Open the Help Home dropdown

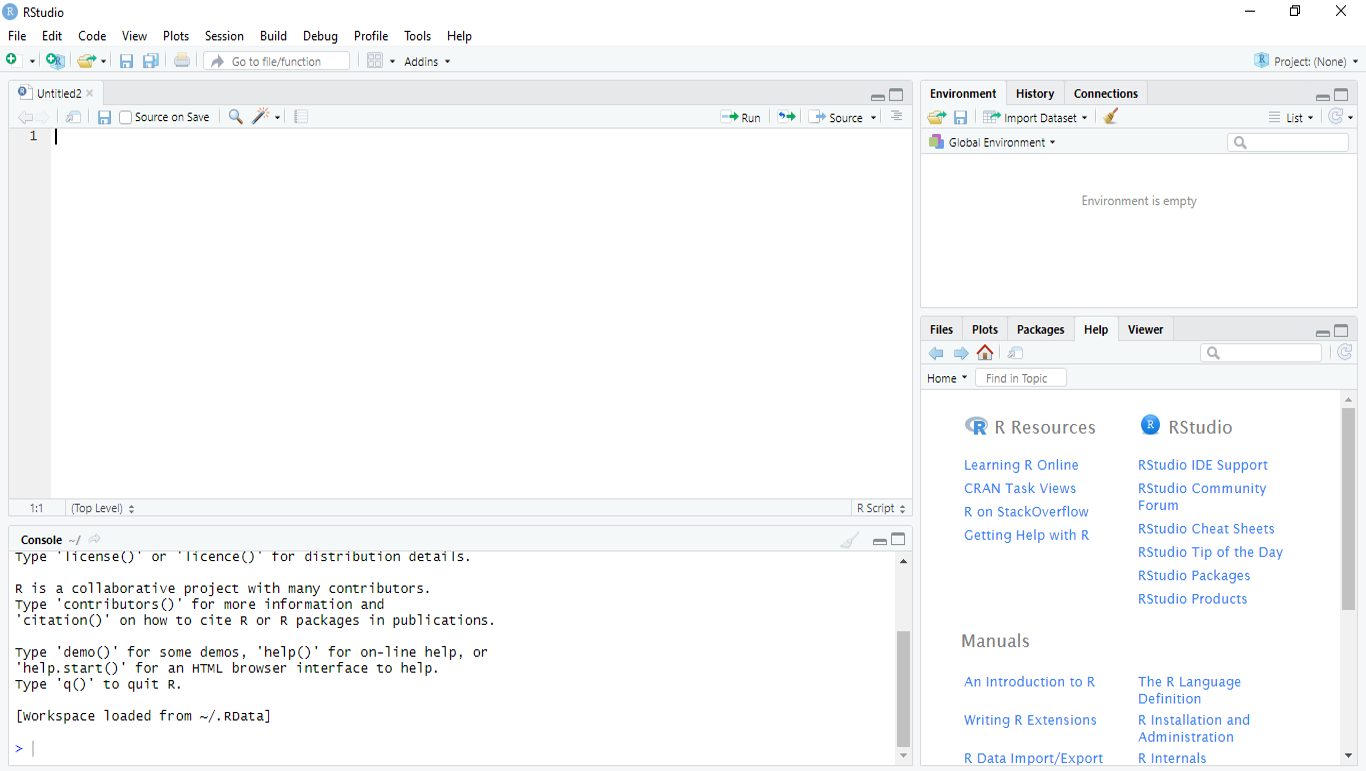coord(947,378)
